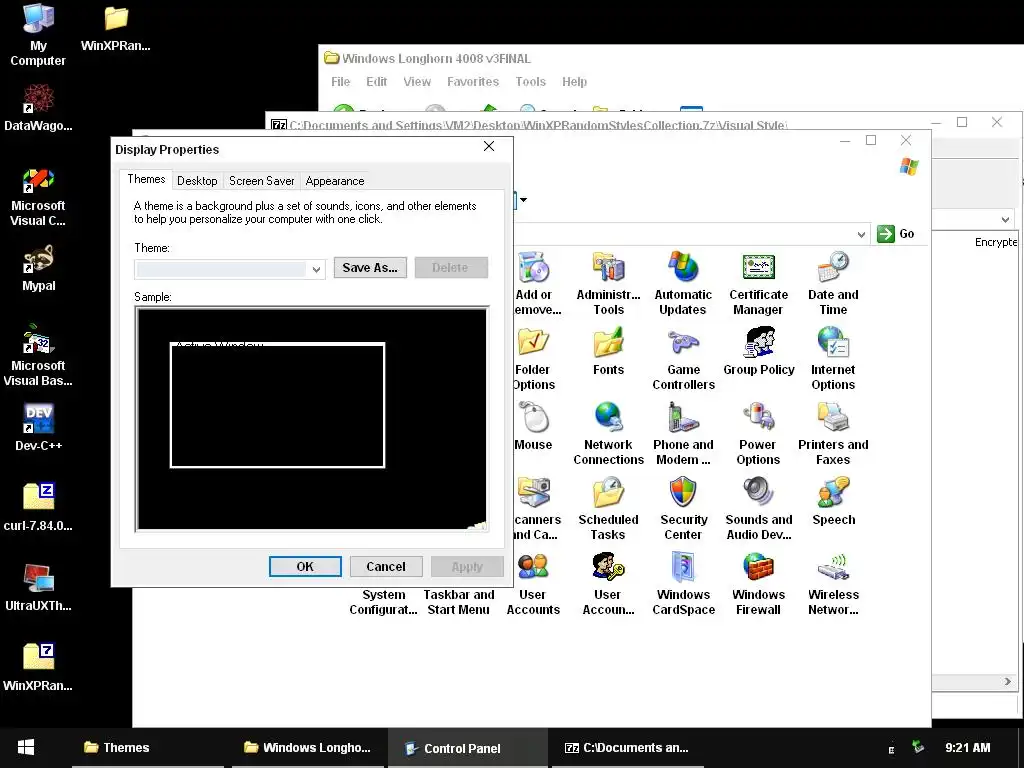
Task: Open File menu in Longhorn window
Action: [x=340, y=82]
